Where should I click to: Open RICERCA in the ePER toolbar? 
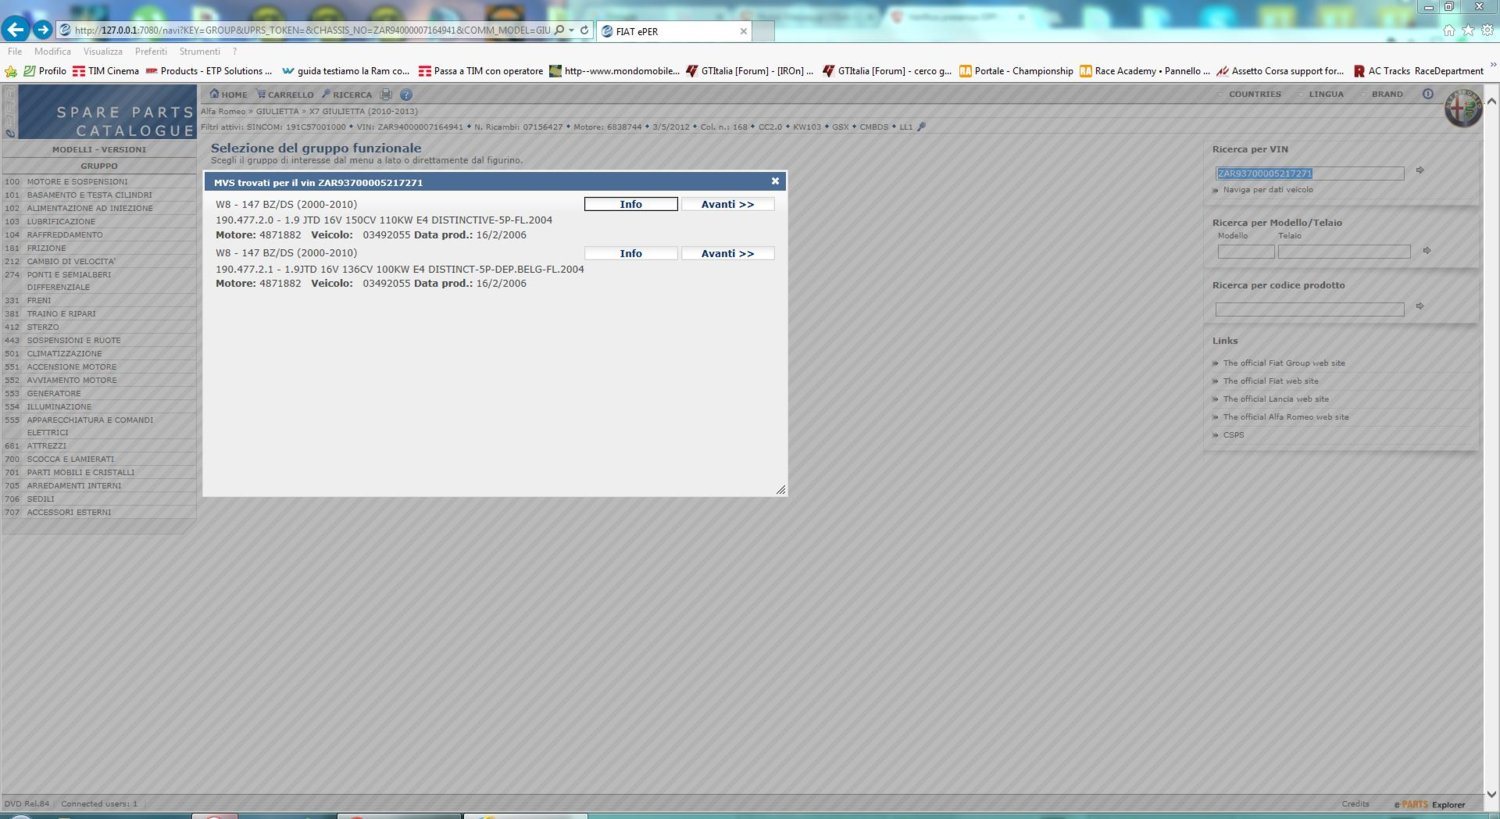347,95
